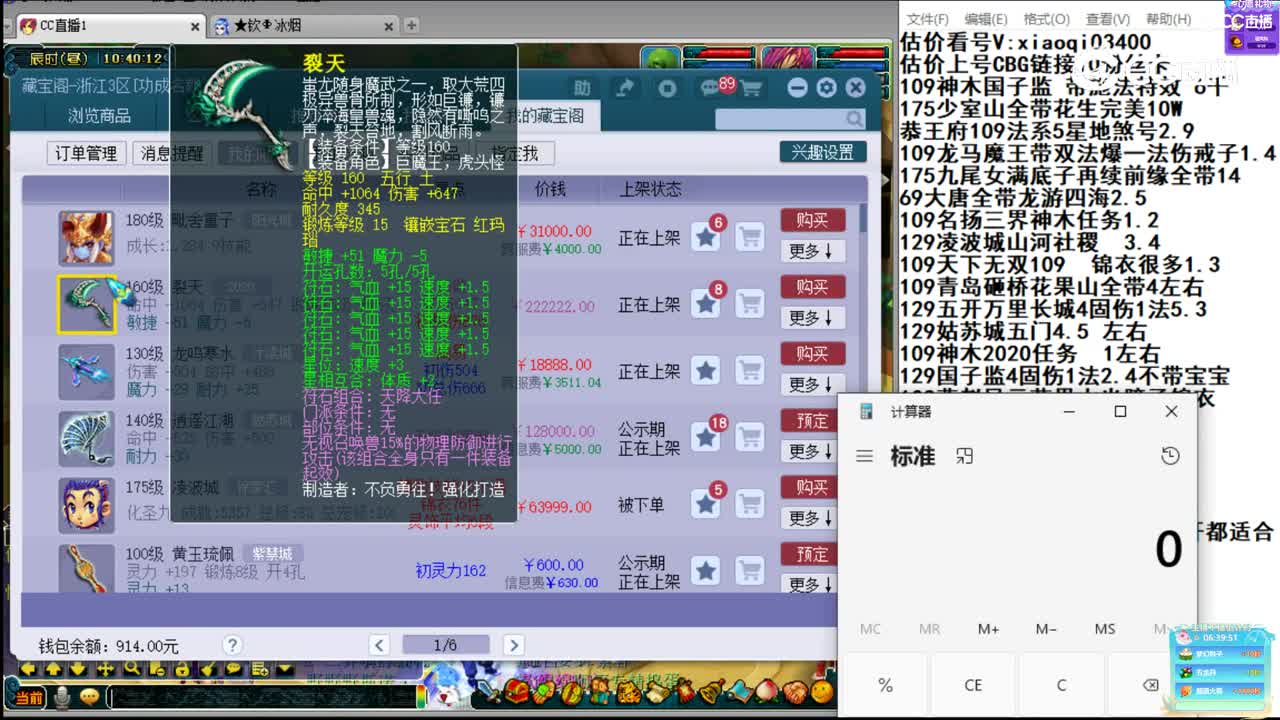Click calculator CE key
The image size is (1280, 720).
[x=973, y=685]
